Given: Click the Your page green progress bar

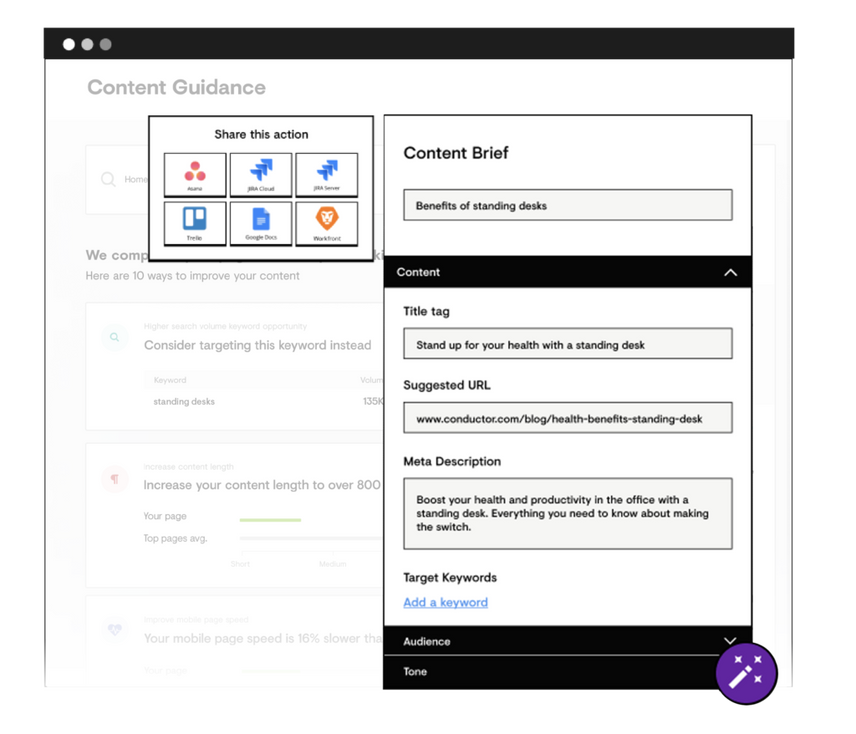Looking at the screenshot, I should tap(270, 520).
